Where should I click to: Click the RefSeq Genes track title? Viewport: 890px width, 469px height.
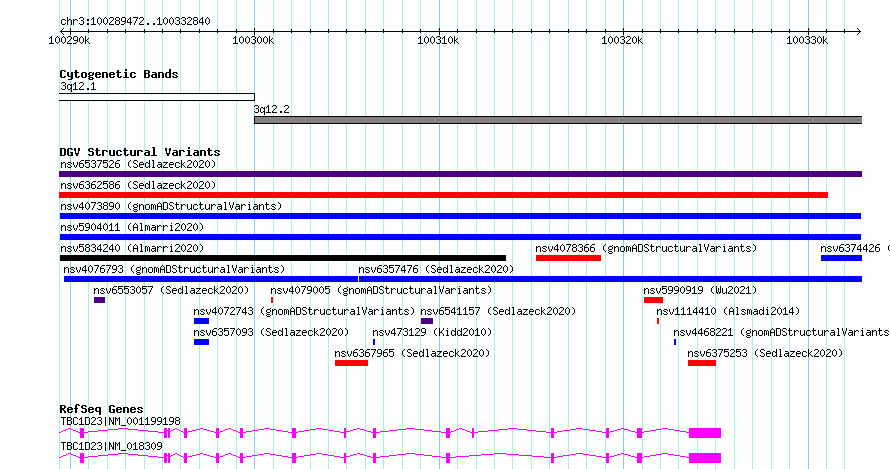[x=101, y=409]
